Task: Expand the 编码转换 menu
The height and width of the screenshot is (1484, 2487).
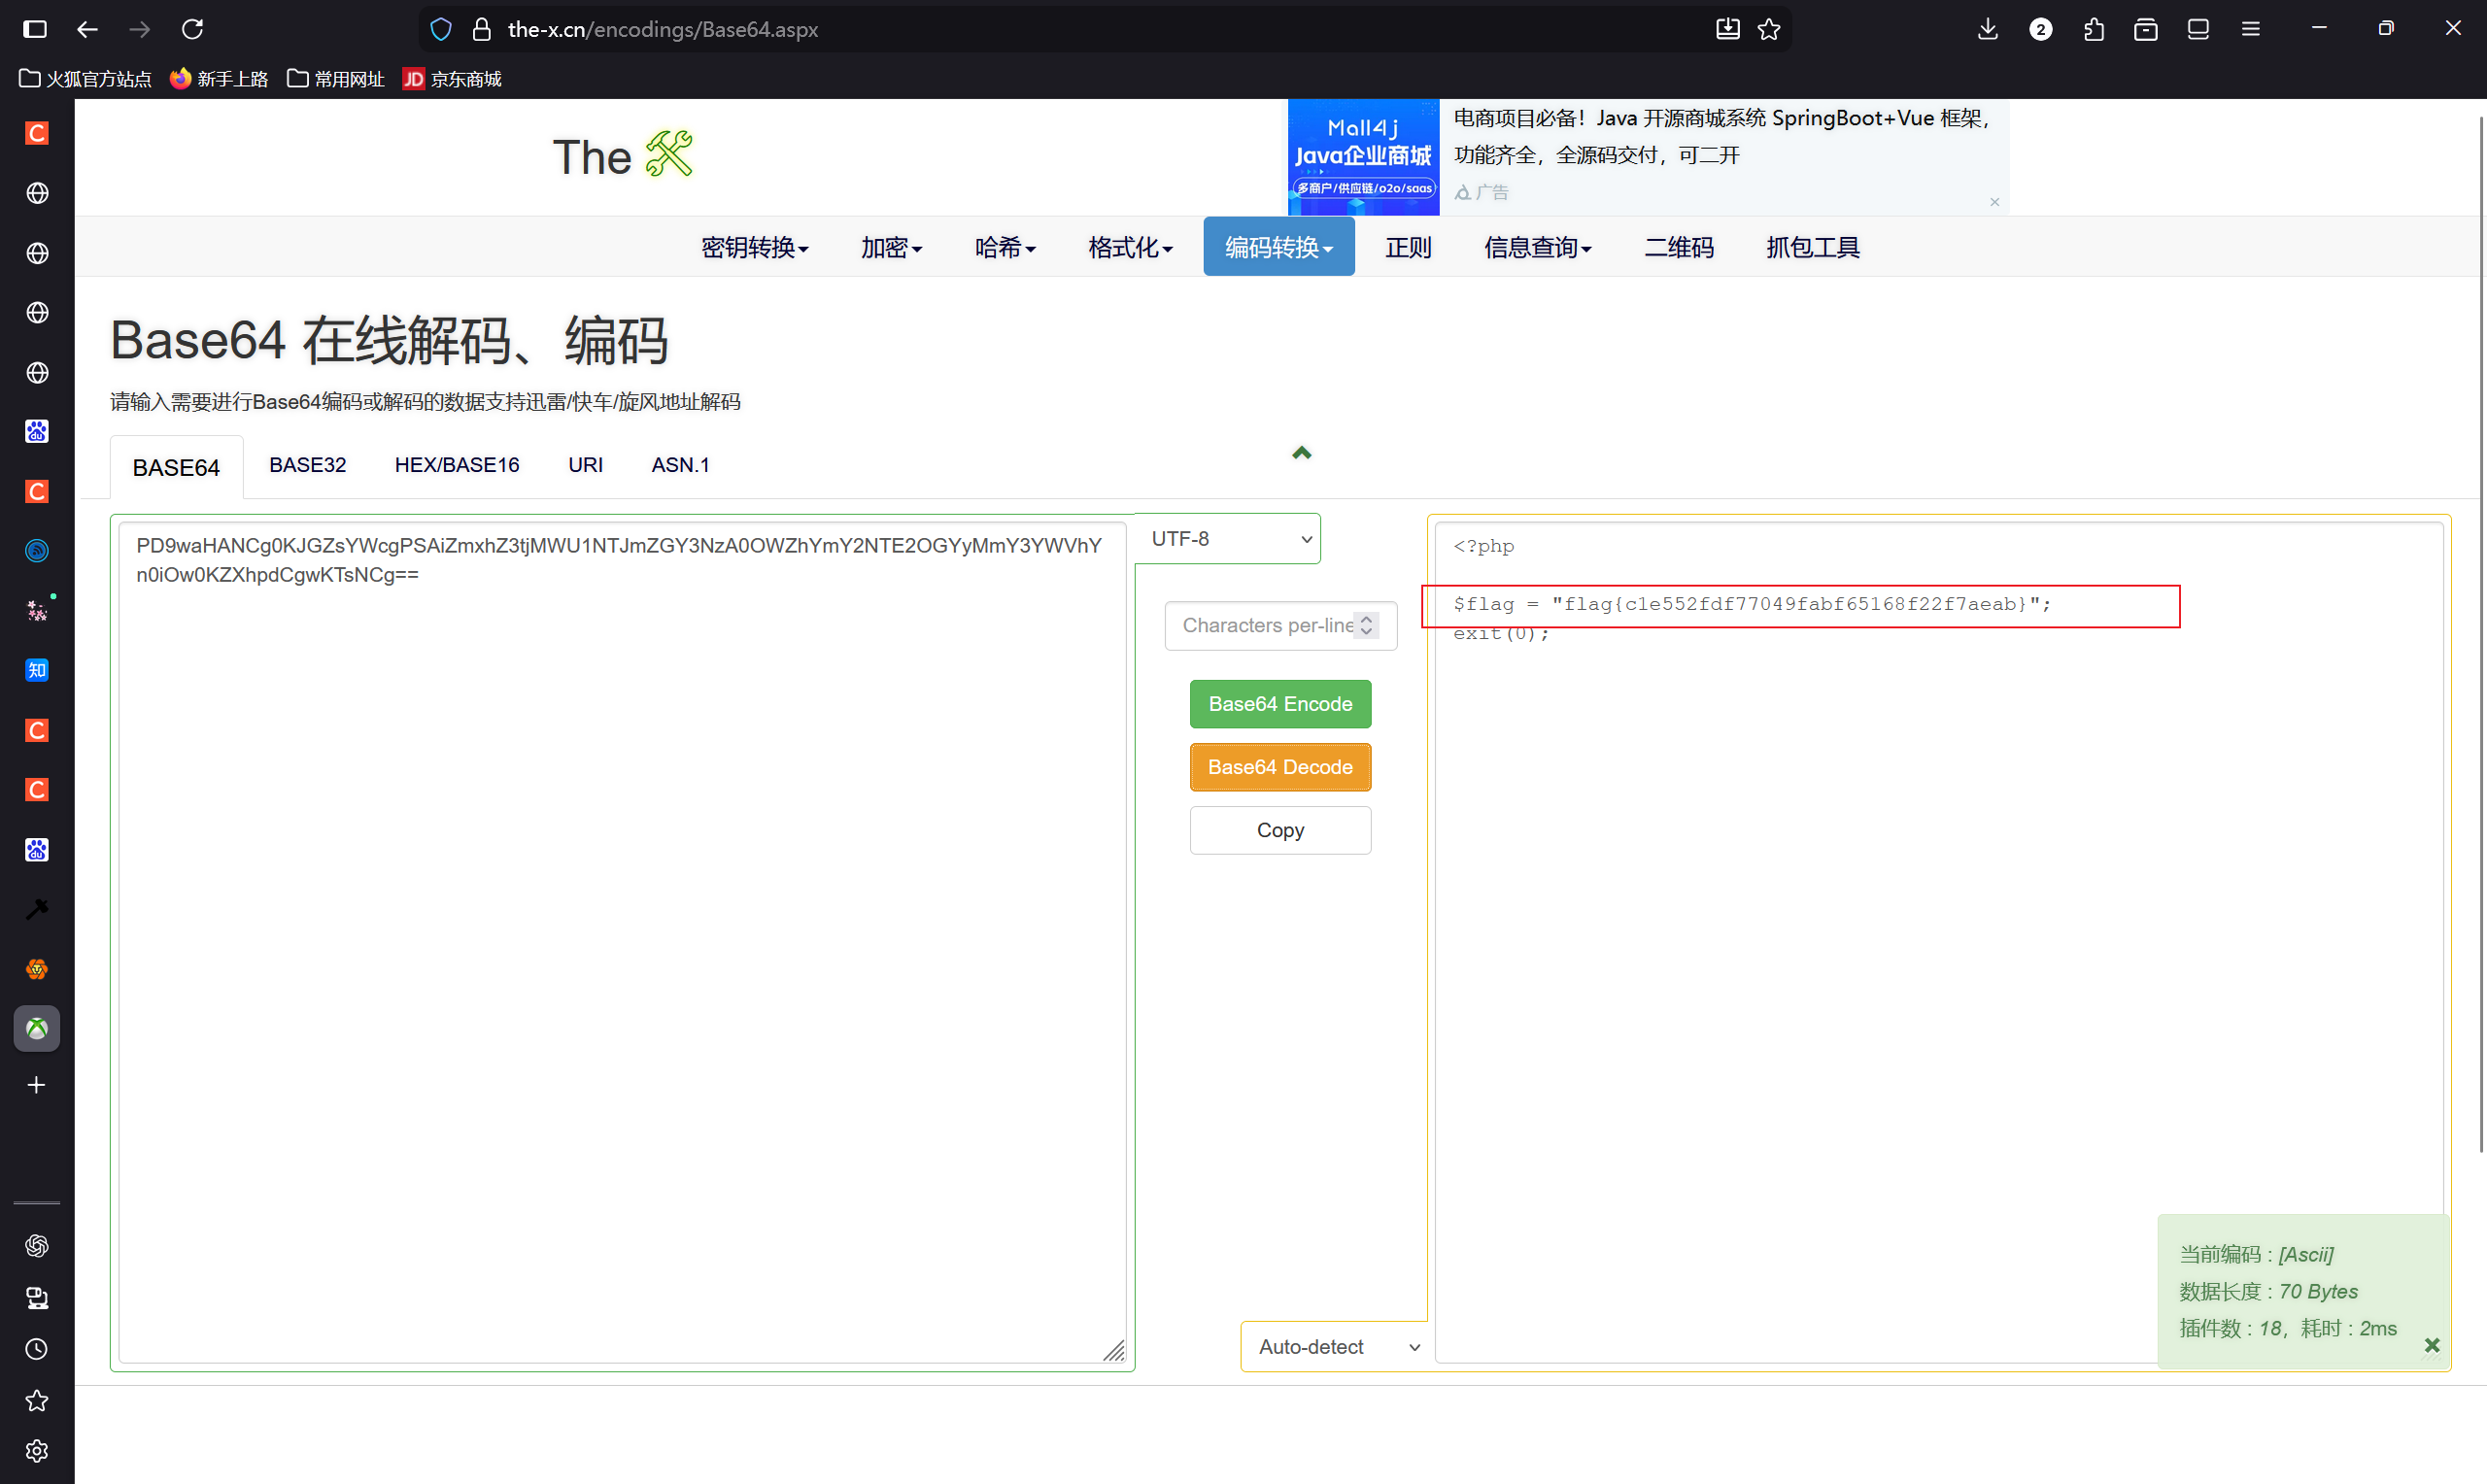Action: coord(1278,247)
